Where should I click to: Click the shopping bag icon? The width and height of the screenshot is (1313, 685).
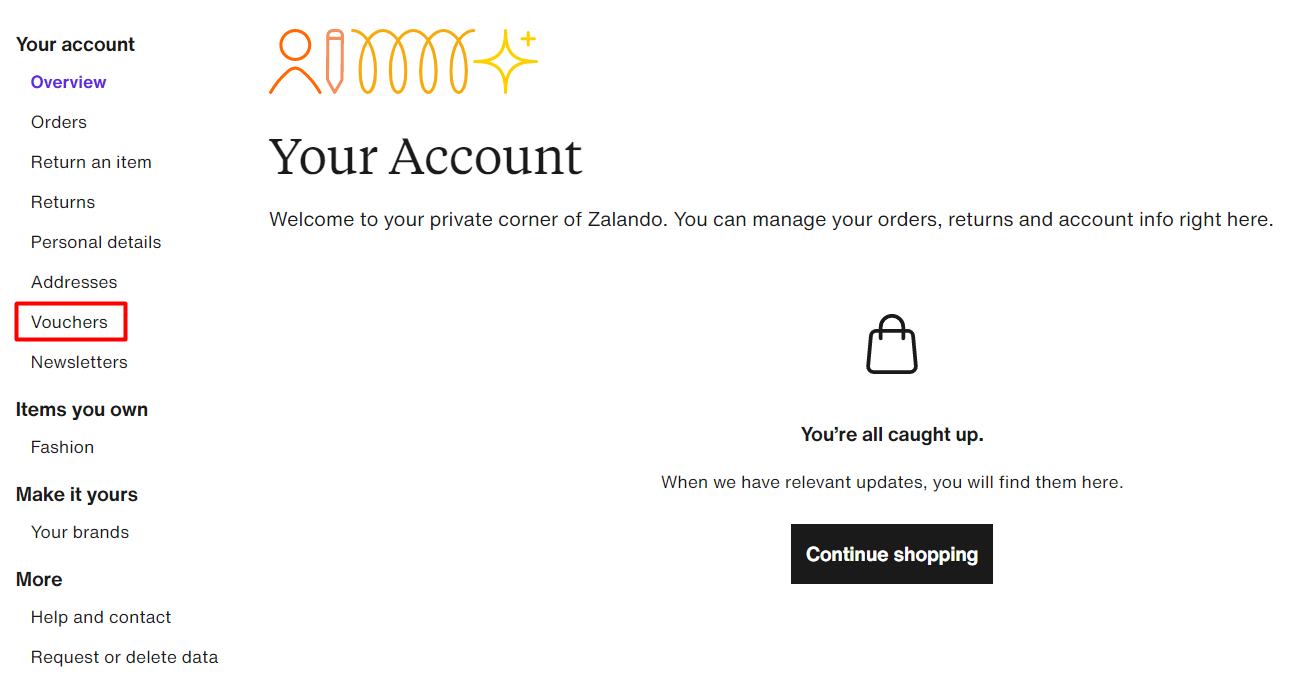(891, 345)
